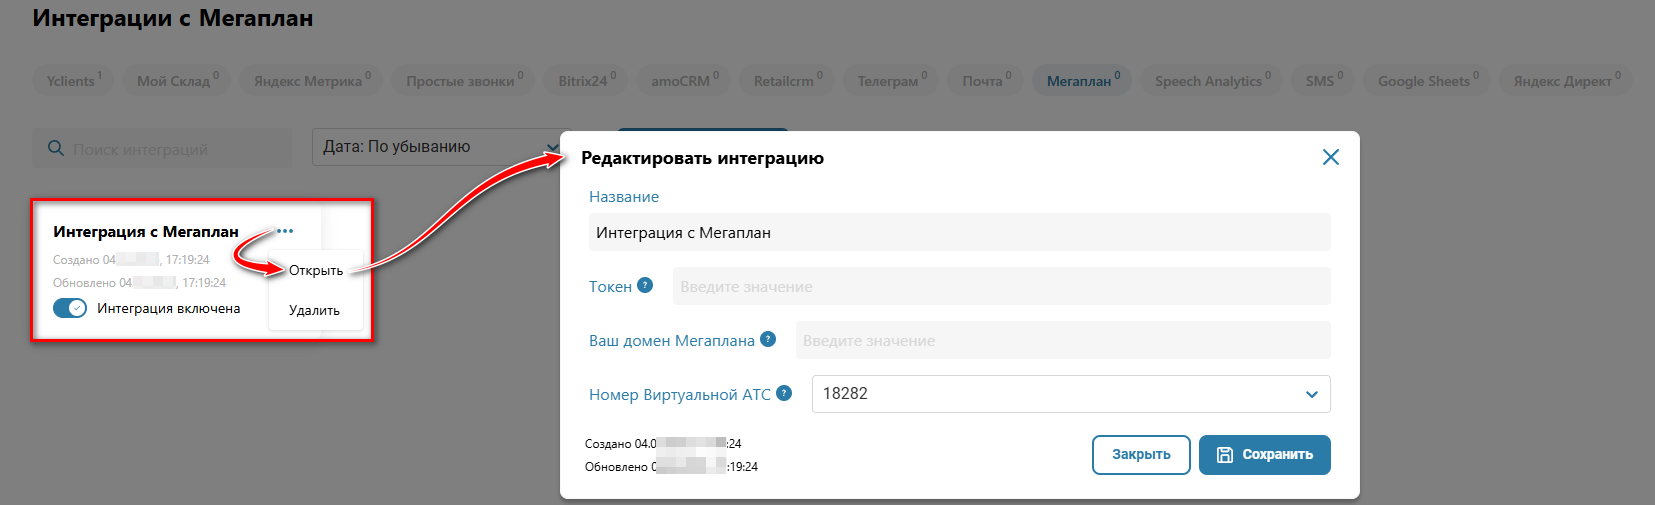Focus the Ваш домен Мегаплана input field

(x=1063, y=340)
